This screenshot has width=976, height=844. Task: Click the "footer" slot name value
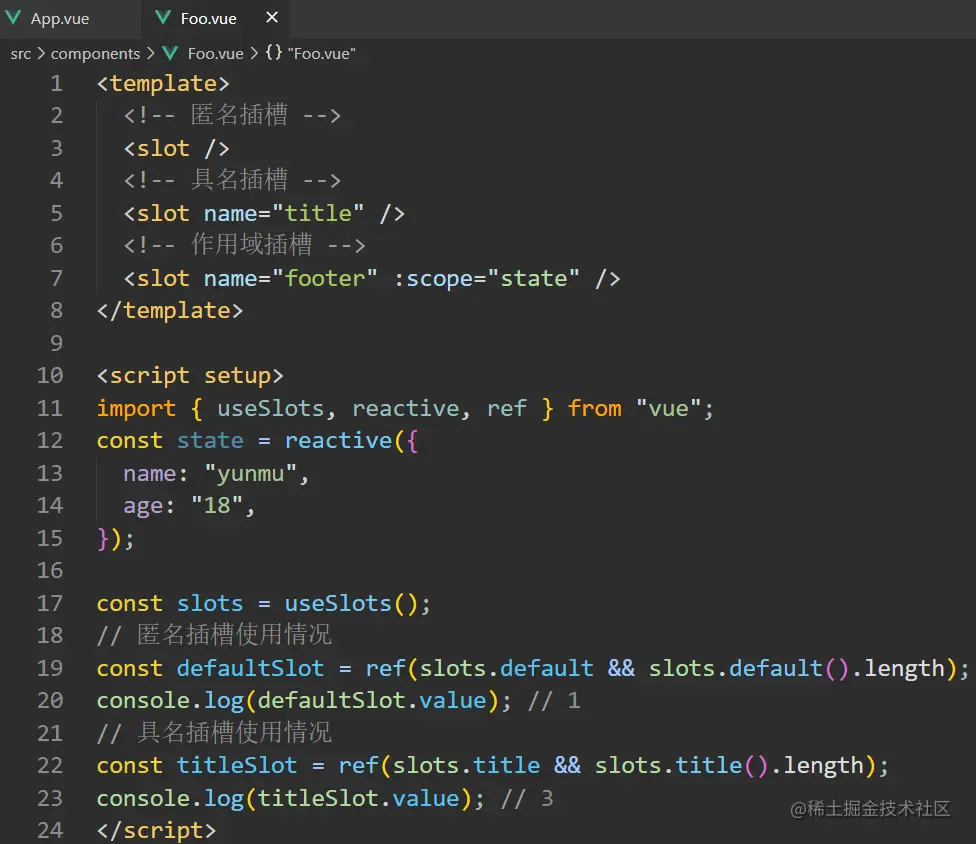[x=325, y=278]
